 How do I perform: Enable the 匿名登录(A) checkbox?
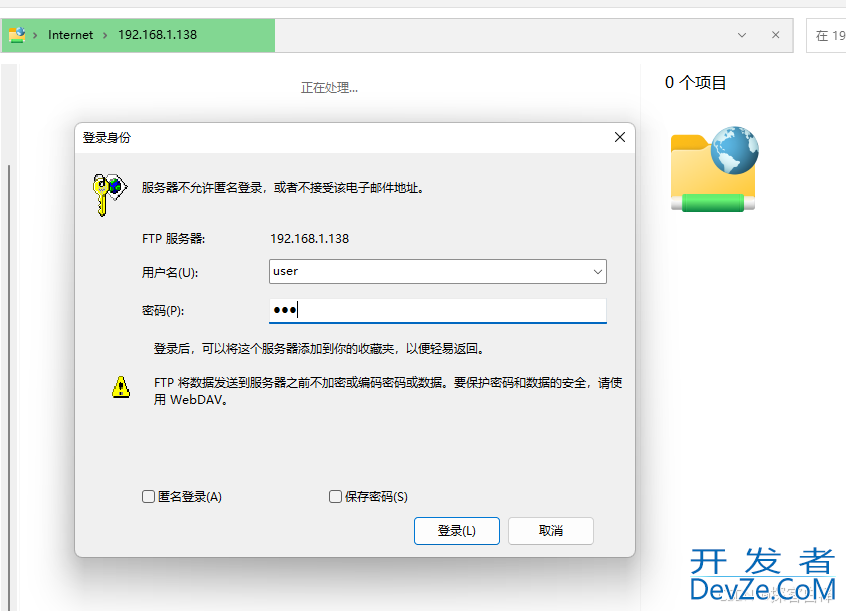tap(148, 497)
